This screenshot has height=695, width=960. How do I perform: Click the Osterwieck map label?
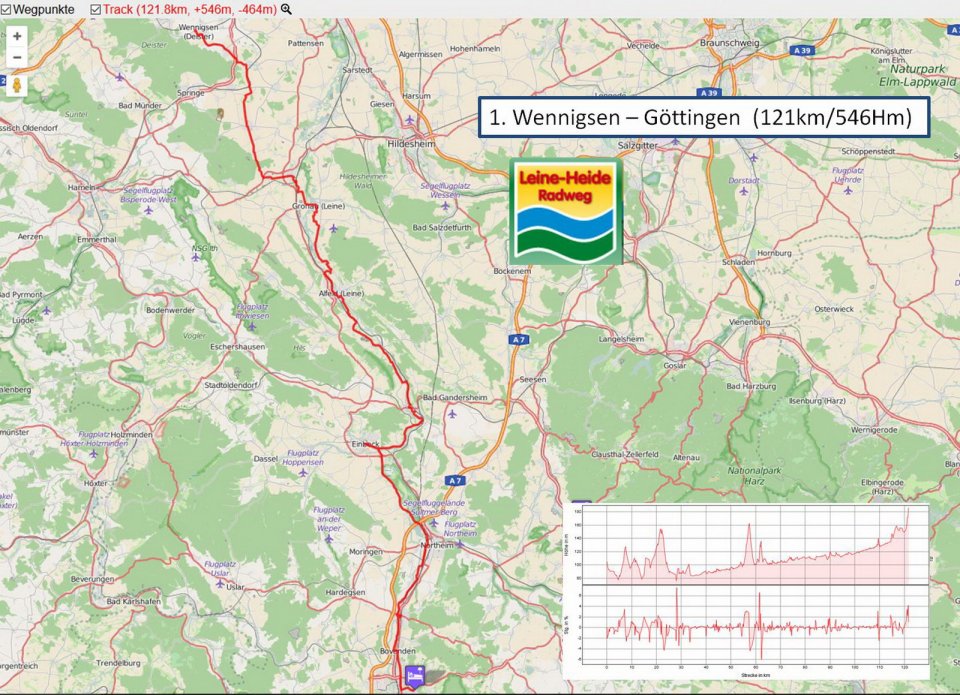point(834,309)
